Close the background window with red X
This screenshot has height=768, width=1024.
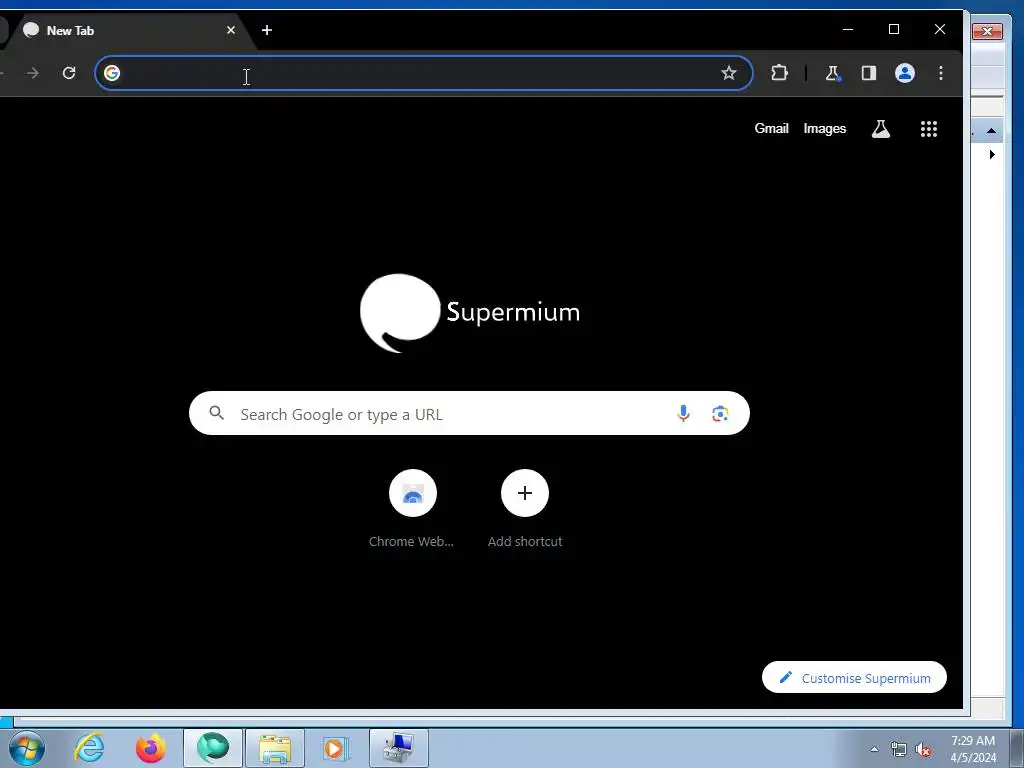(x=987, y=31)
